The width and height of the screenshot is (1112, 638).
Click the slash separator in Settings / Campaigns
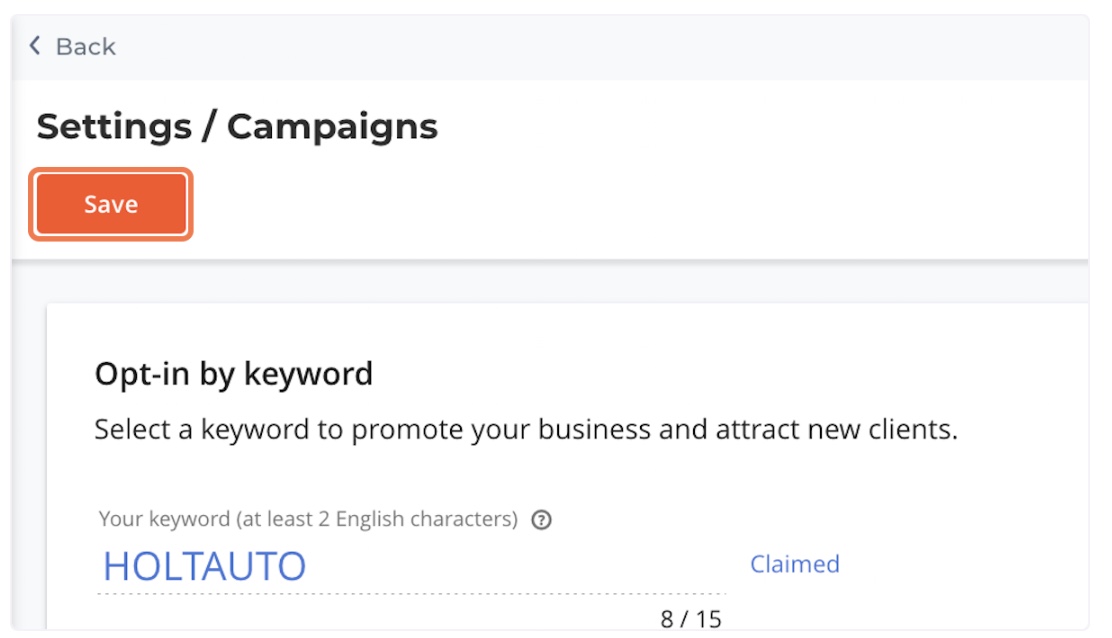[x=209, y=128]
